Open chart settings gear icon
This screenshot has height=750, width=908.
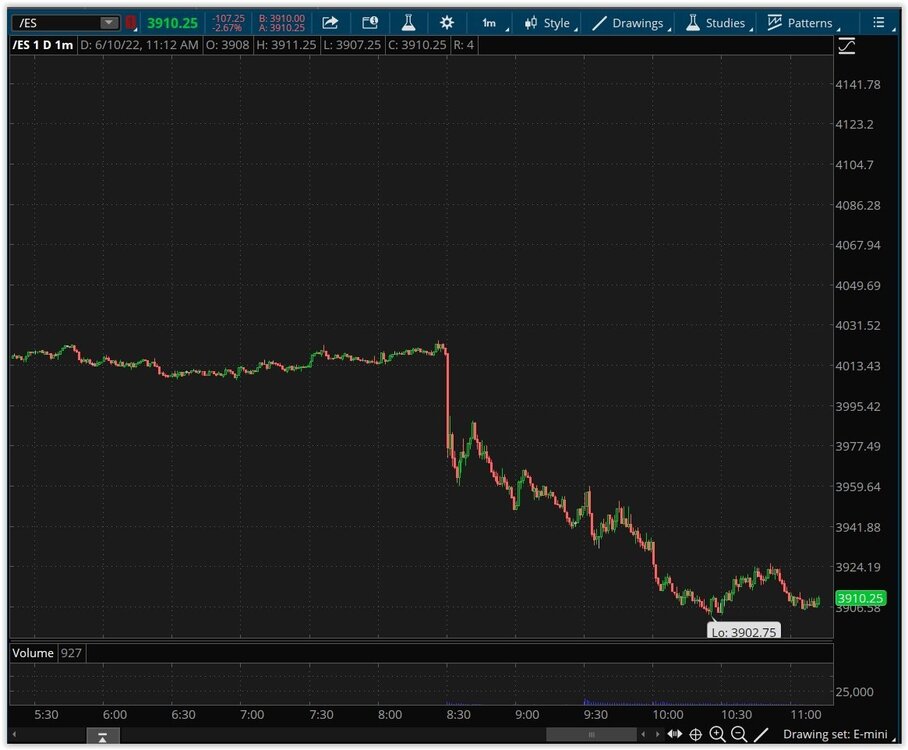pos(446,22)
